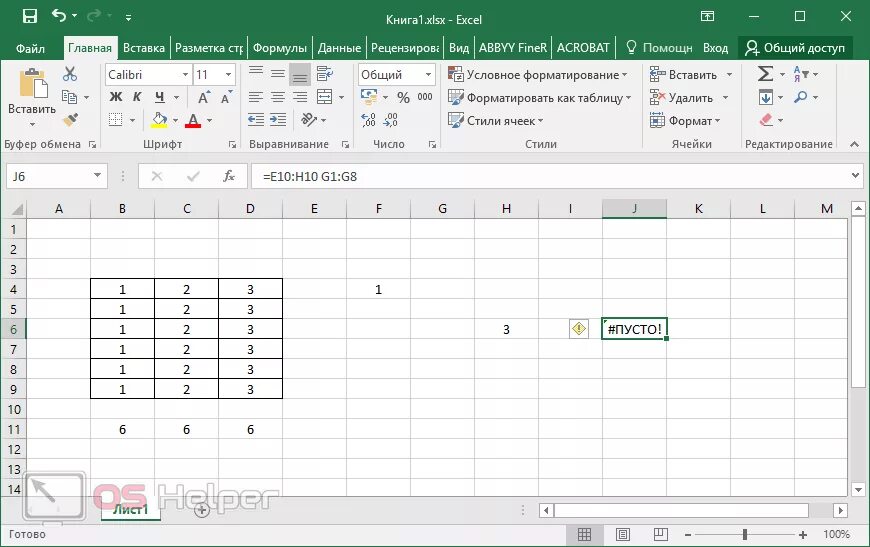This screenshot has height=547, width=870.
Task: Click the Find and Select magnifier icon
Action: coord(801,97)
